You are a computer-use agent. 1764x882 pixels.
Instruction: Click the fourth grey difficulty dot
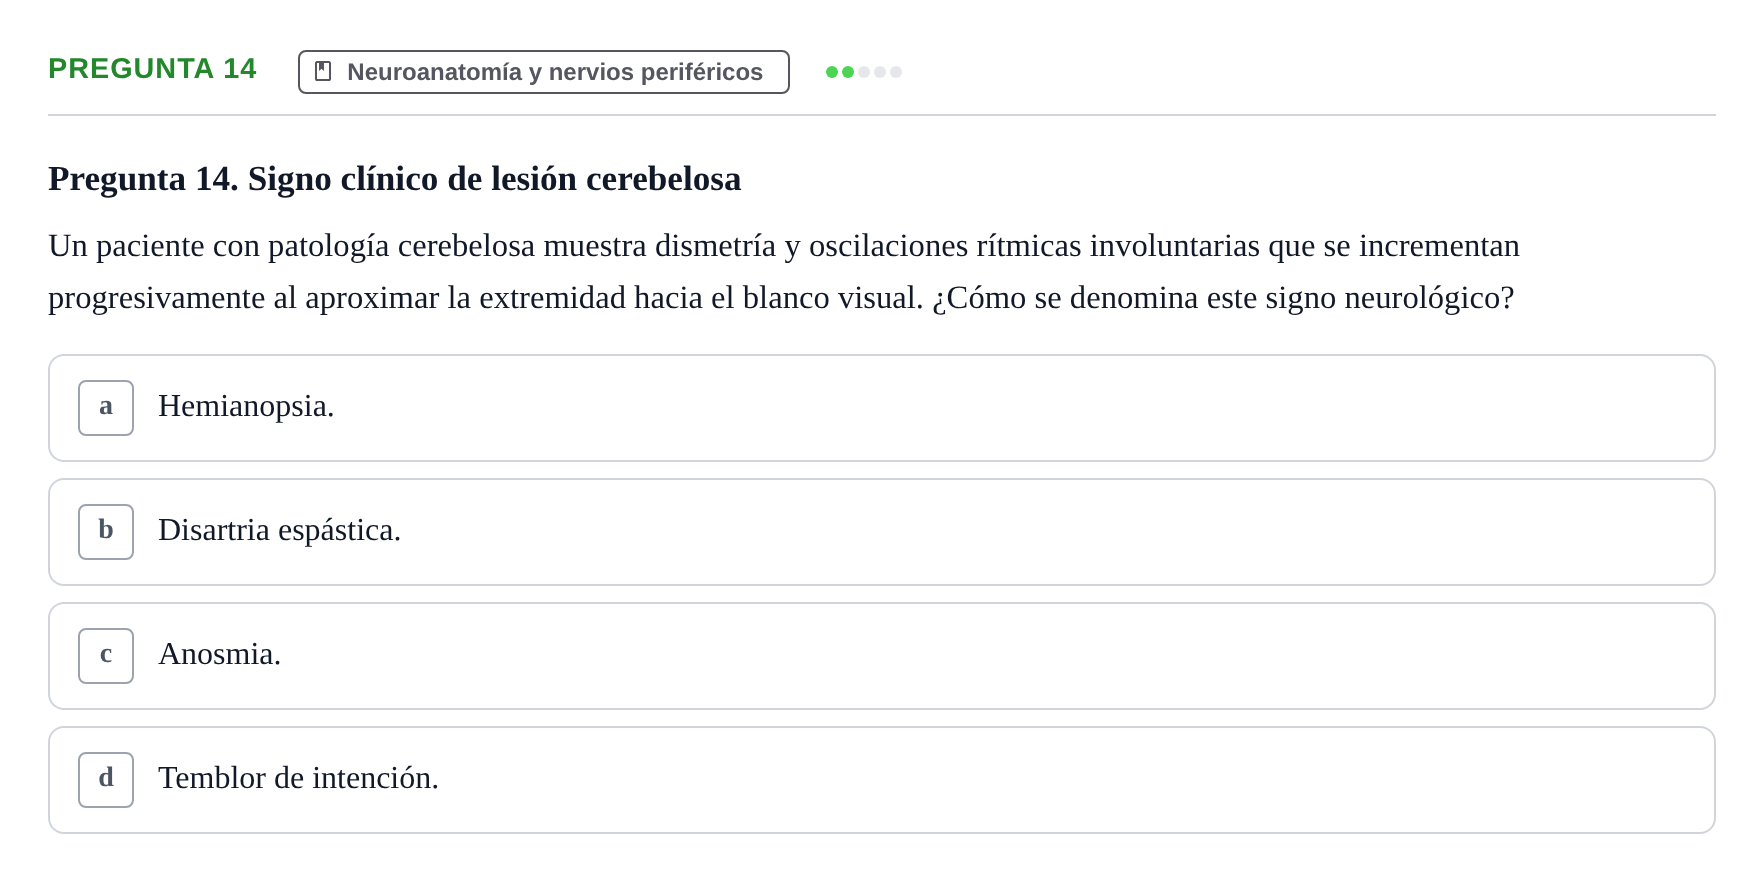tap(880, 72)
